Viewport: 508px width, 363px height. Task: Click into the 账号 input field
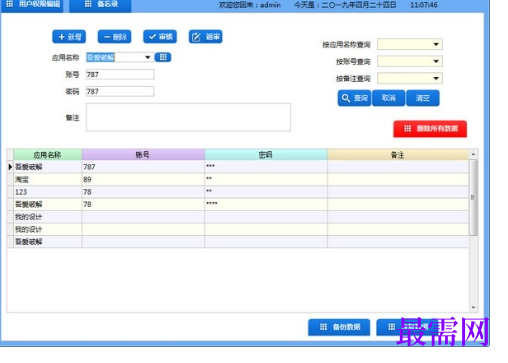[x=120, y=74]
